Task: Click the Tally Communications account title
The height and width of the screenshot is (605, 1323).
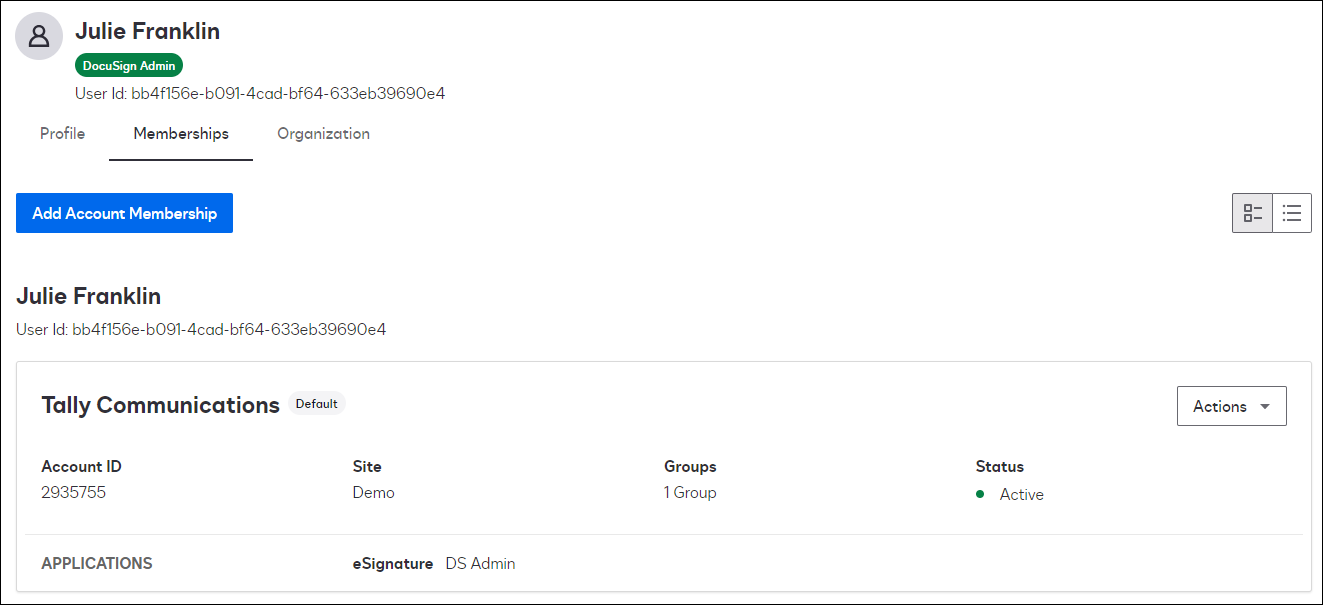Action: [160, 405]
